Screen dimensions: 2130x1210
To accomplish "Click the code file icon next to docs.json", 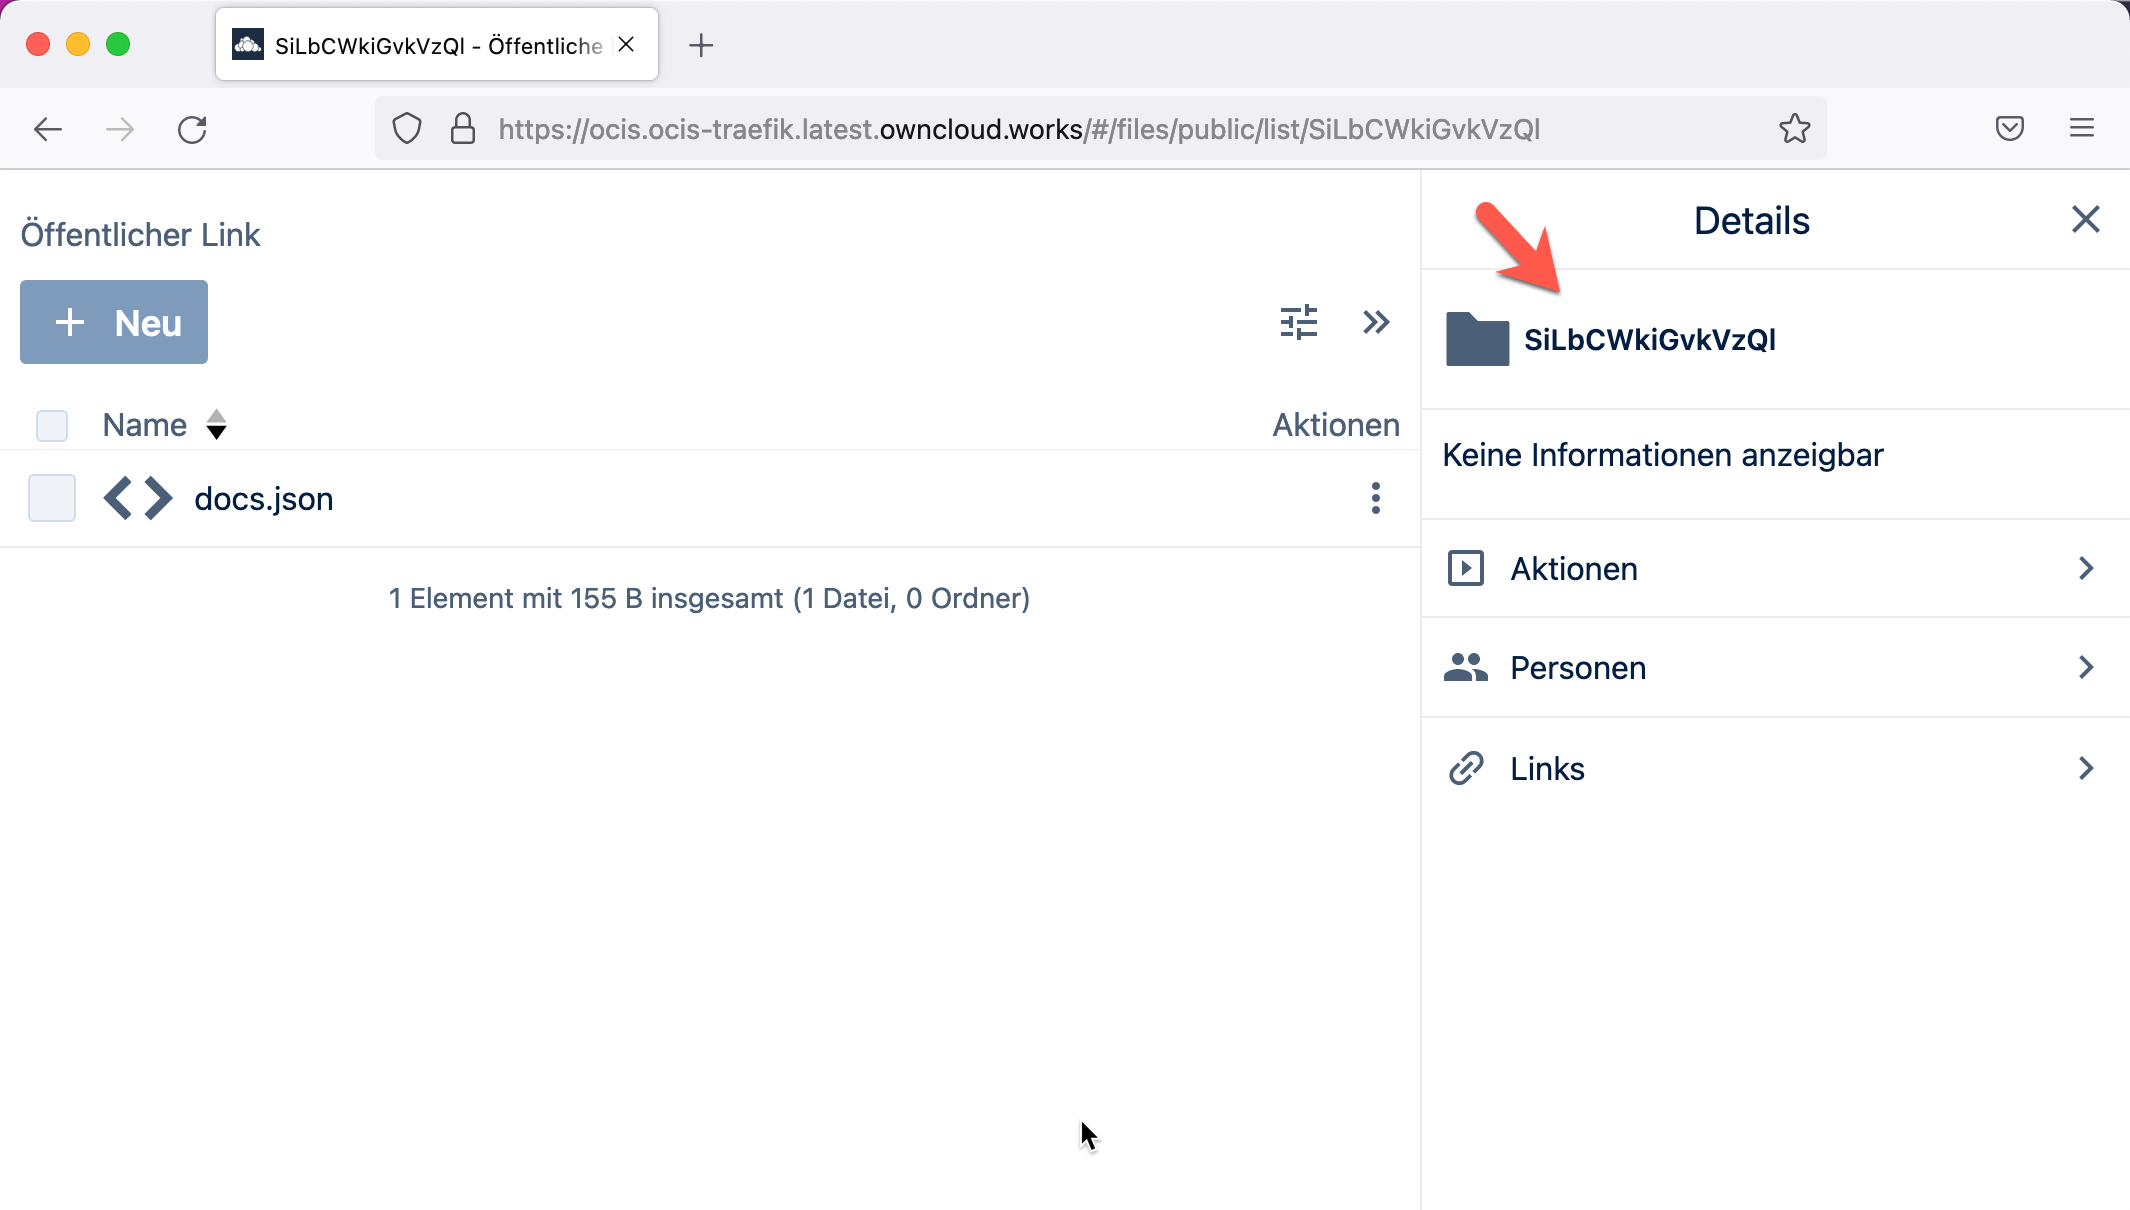I will pos(138,497).
